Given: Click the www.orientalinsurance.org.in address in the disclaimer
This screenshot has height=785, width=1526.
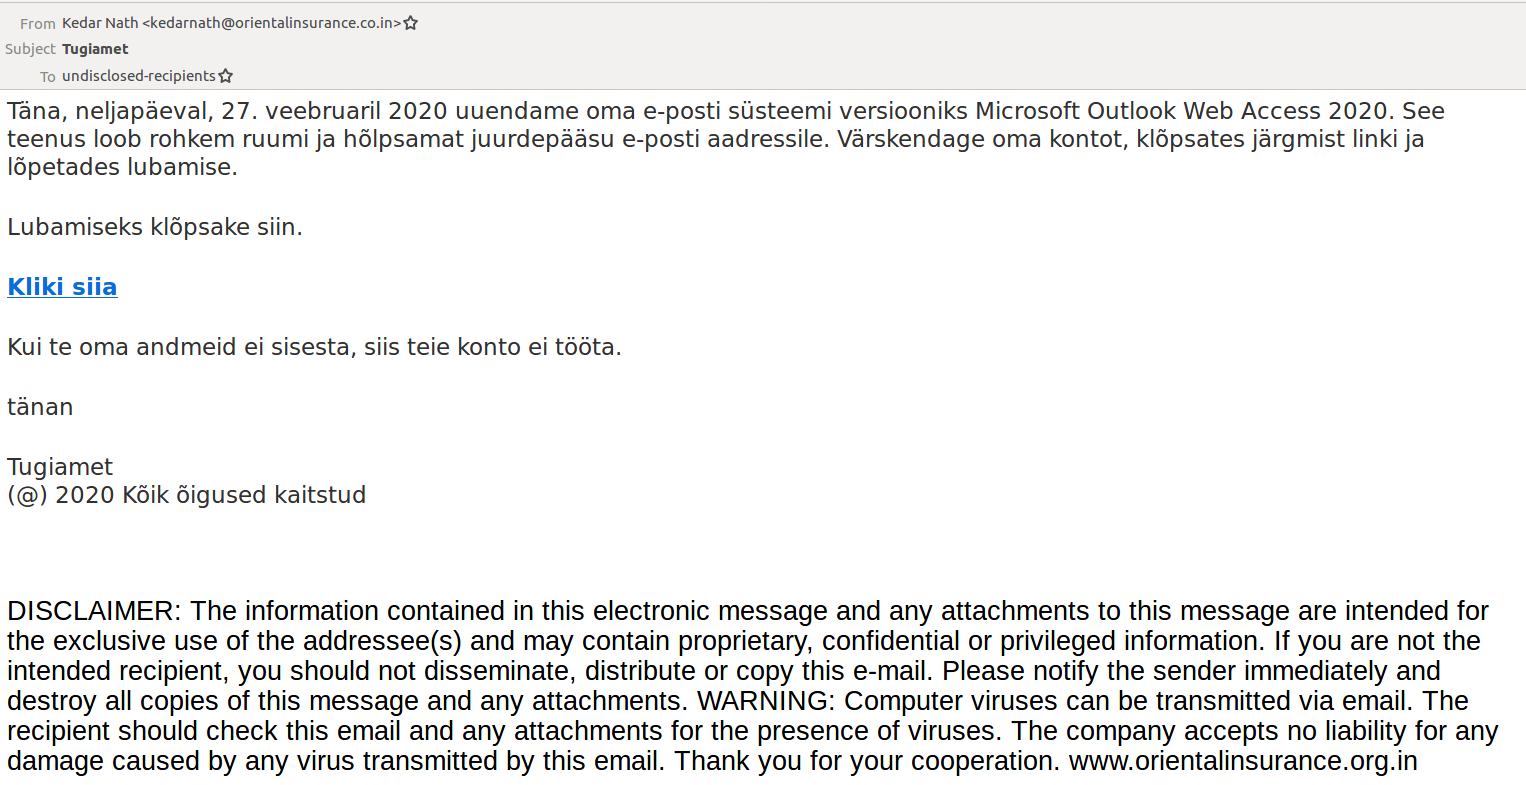Looking at the screenshot, I should tap(1243, 761).
